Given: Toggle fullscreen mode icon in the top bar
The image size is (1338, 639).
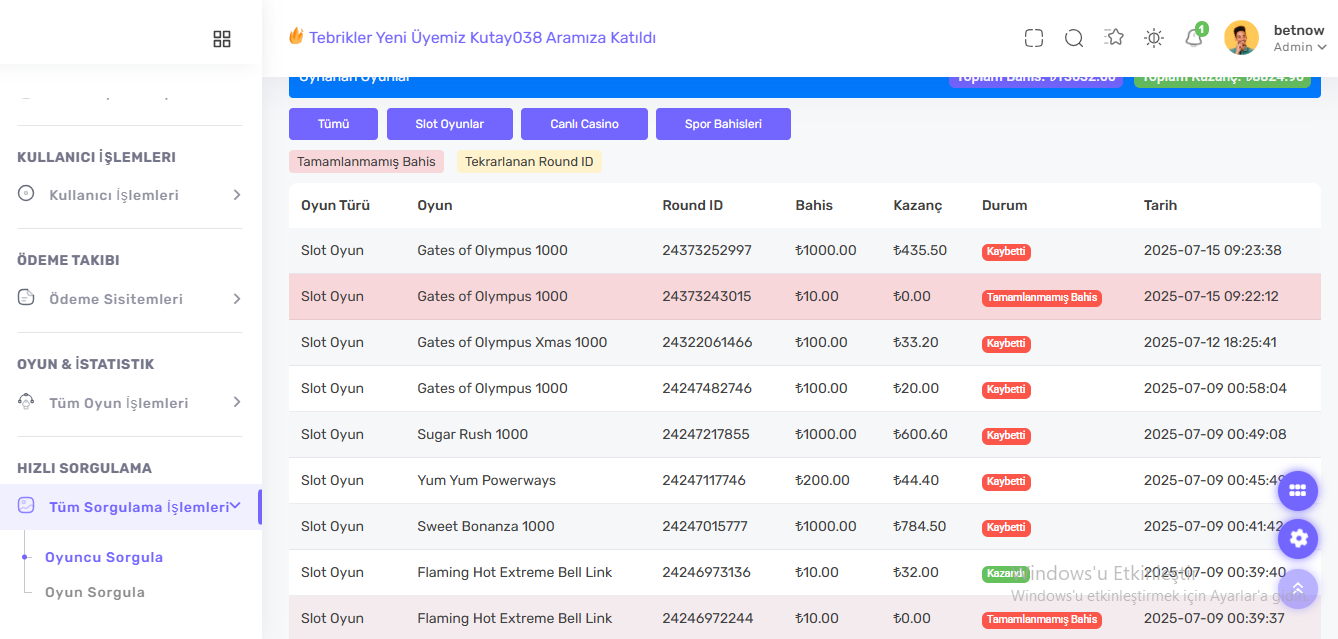Looking at the screenshot, I should tap(1034, 38).
